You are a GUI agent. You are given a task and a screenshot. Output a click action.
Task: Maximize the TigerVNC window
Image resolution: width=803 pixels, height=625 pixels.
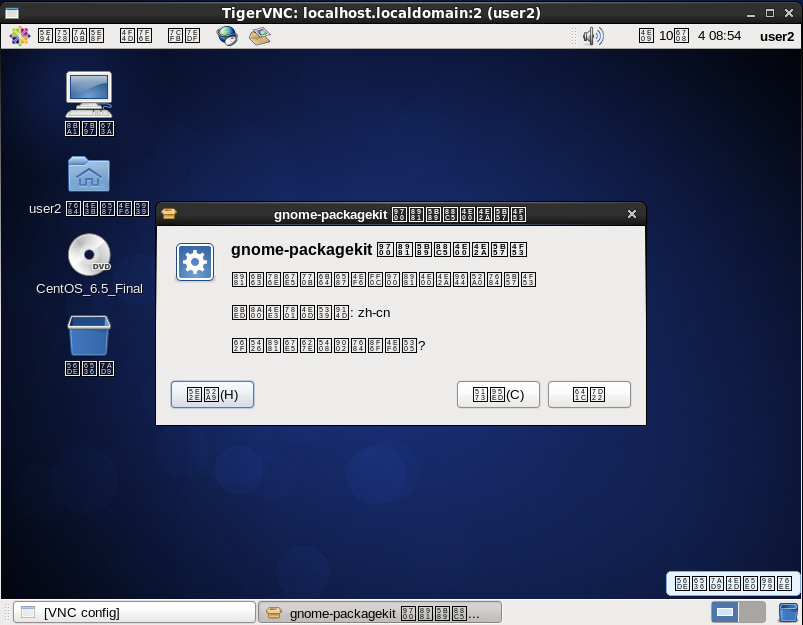(770, 13)
